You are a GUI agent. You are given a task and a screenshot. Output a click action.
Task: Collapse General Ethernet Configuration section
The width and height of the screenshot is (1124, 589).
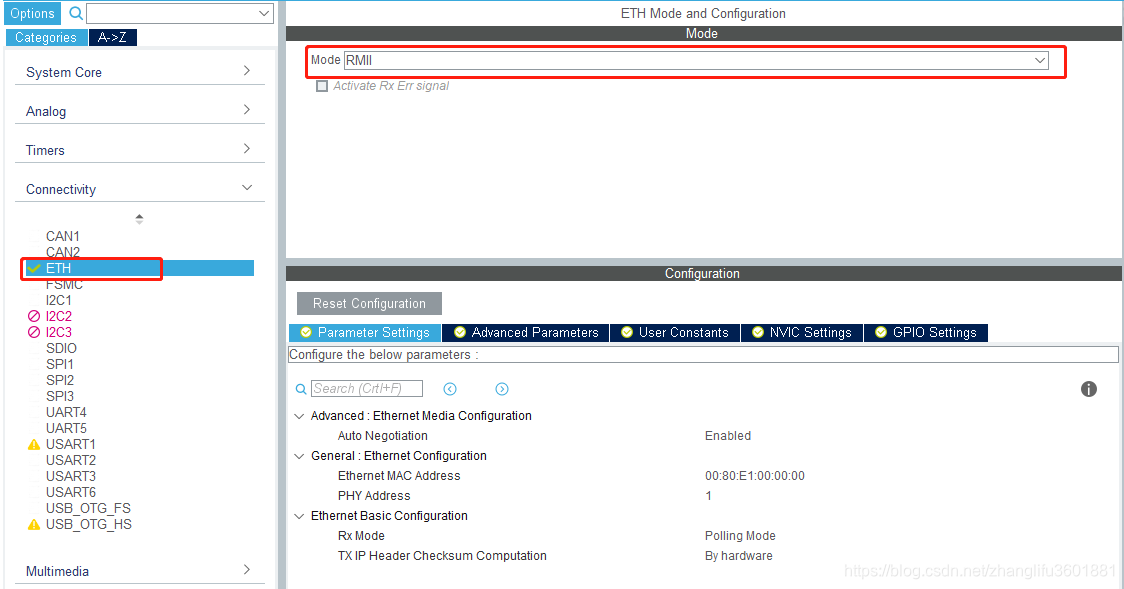click(x=298, y=455)
